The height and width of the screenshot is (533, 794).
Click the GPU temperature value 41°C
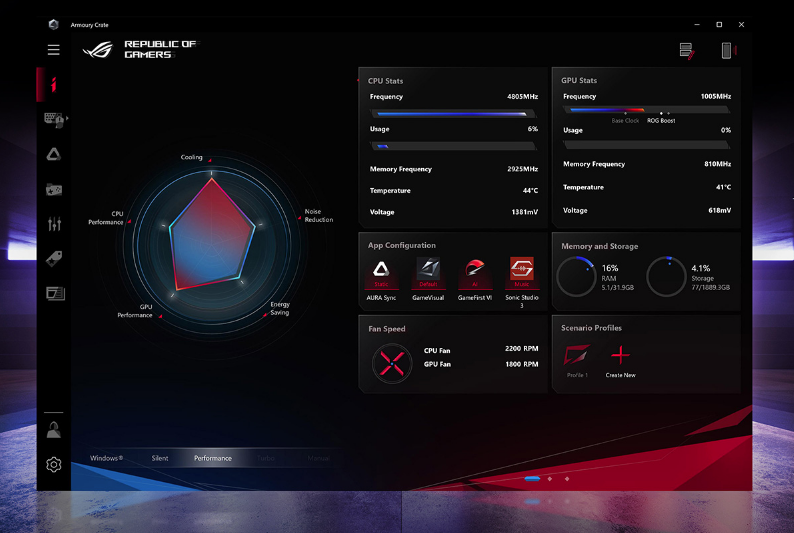tap(724, 187)
